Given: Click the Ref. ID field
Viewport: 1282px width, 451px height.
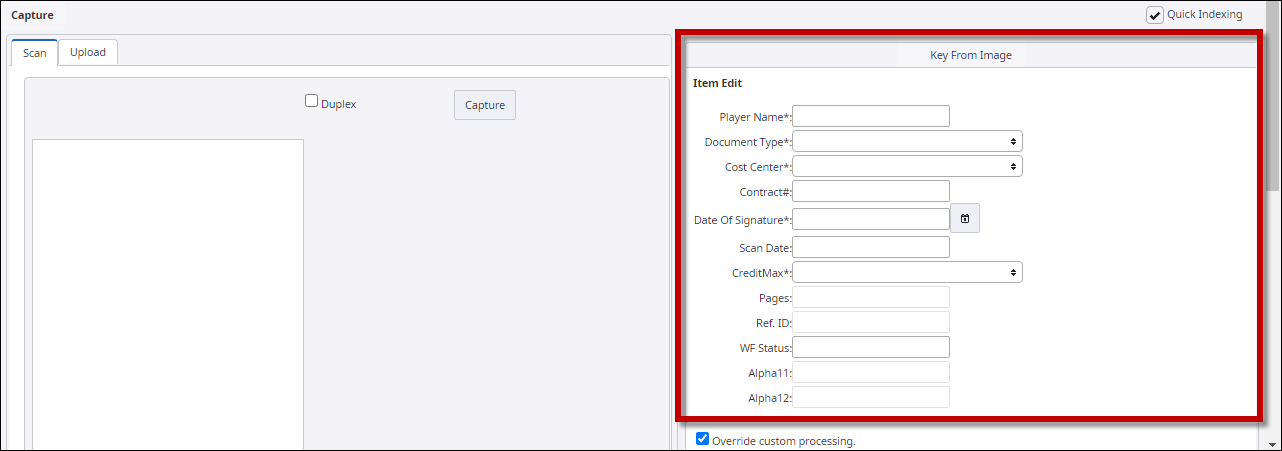Looking at the screenshot, I should 871,322.
